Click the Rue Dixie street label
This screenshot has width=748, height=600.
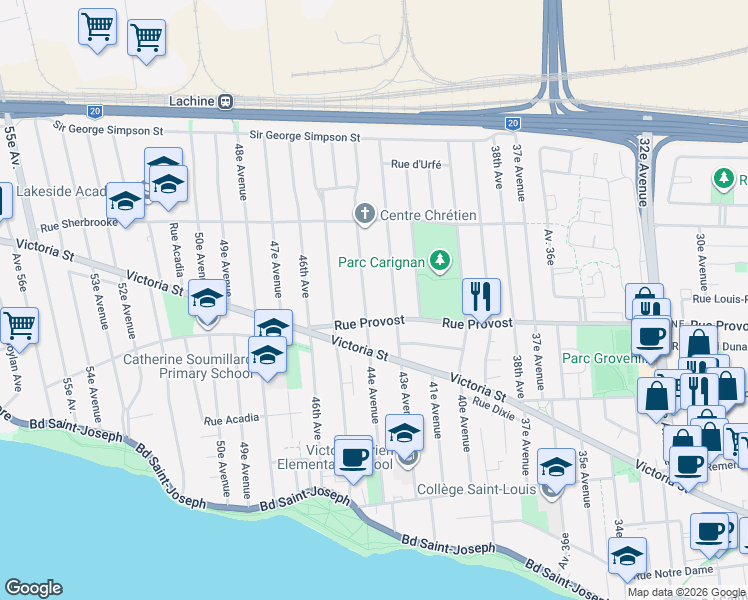493,409
